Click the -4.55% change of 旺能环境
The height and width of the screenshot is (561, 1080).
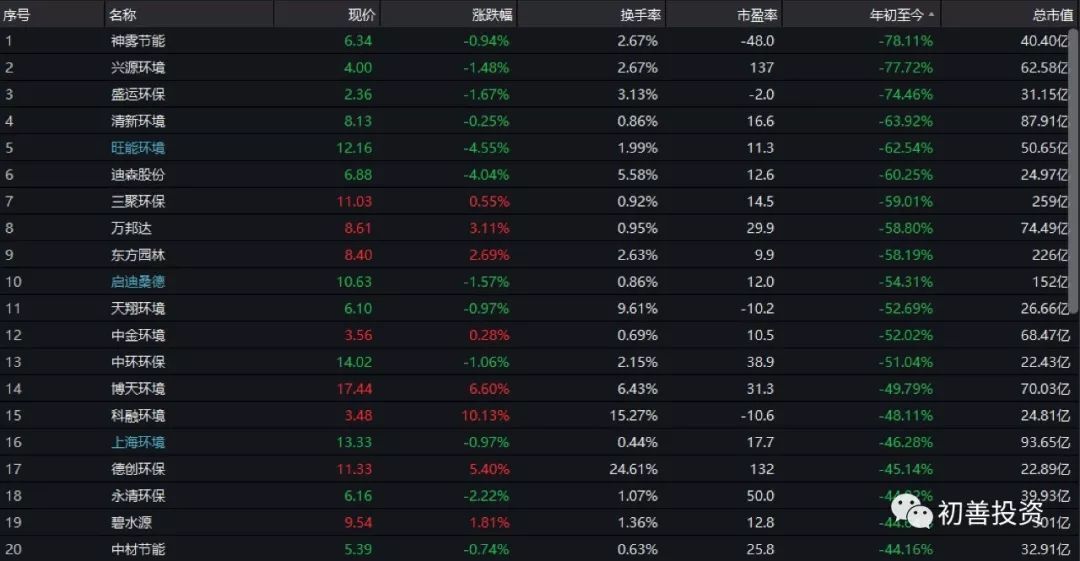tap(486, 148)
